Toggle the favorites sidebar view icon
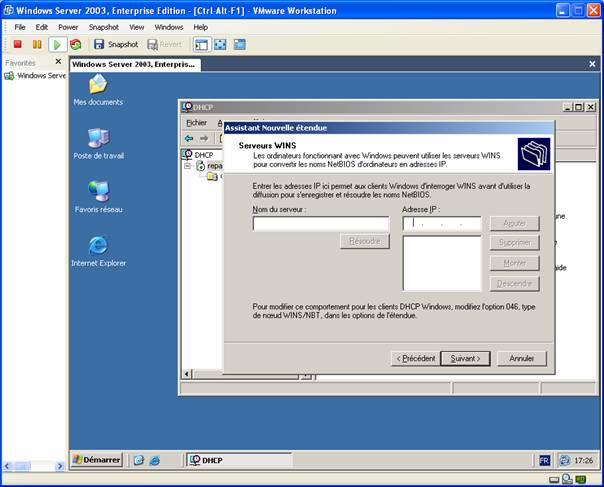The image size is (604, 487). click(201, 44)
